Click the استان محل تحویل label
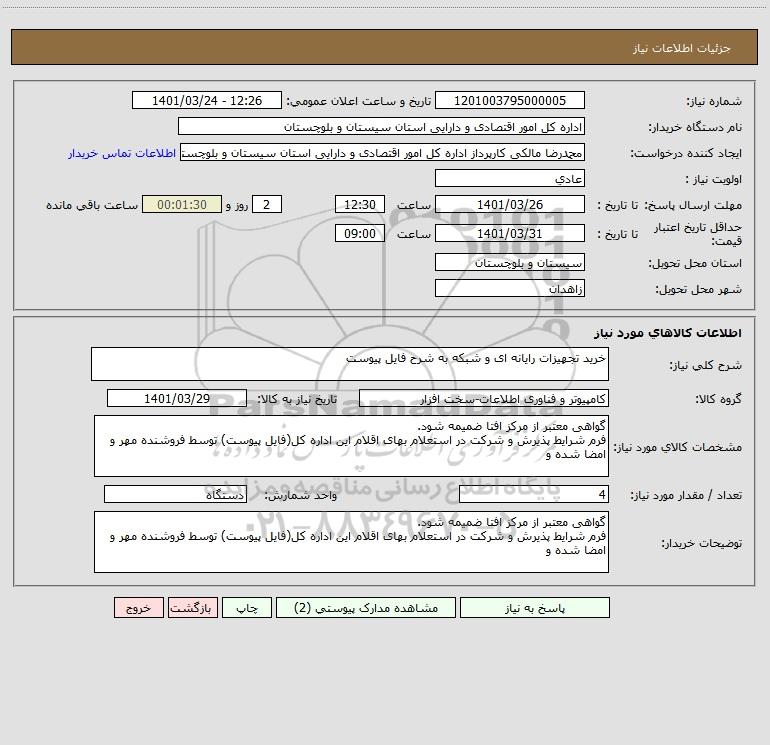Viewport: 770px width, 745px height. pos(695,263)
